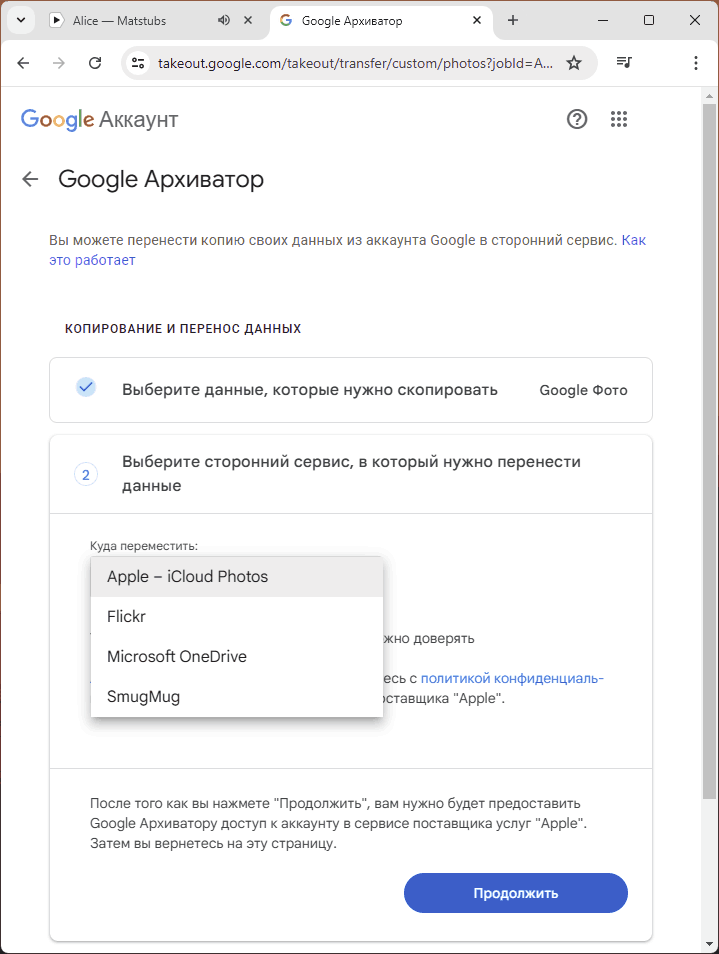Screen dimensions: 719x954
Task: Pick Microsoft OneDrive from the list
Action: (237, 656)
